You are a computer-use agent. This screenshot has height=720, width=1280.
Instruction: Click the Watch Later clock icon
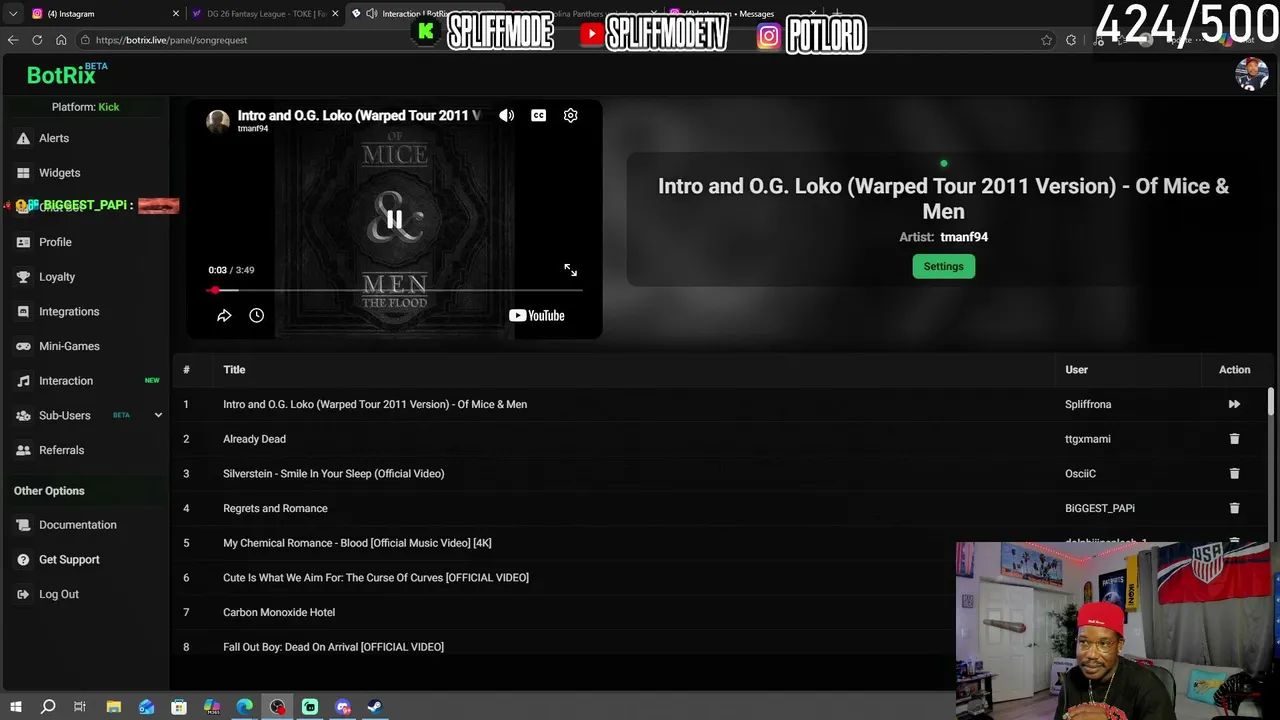click(257, 315)
